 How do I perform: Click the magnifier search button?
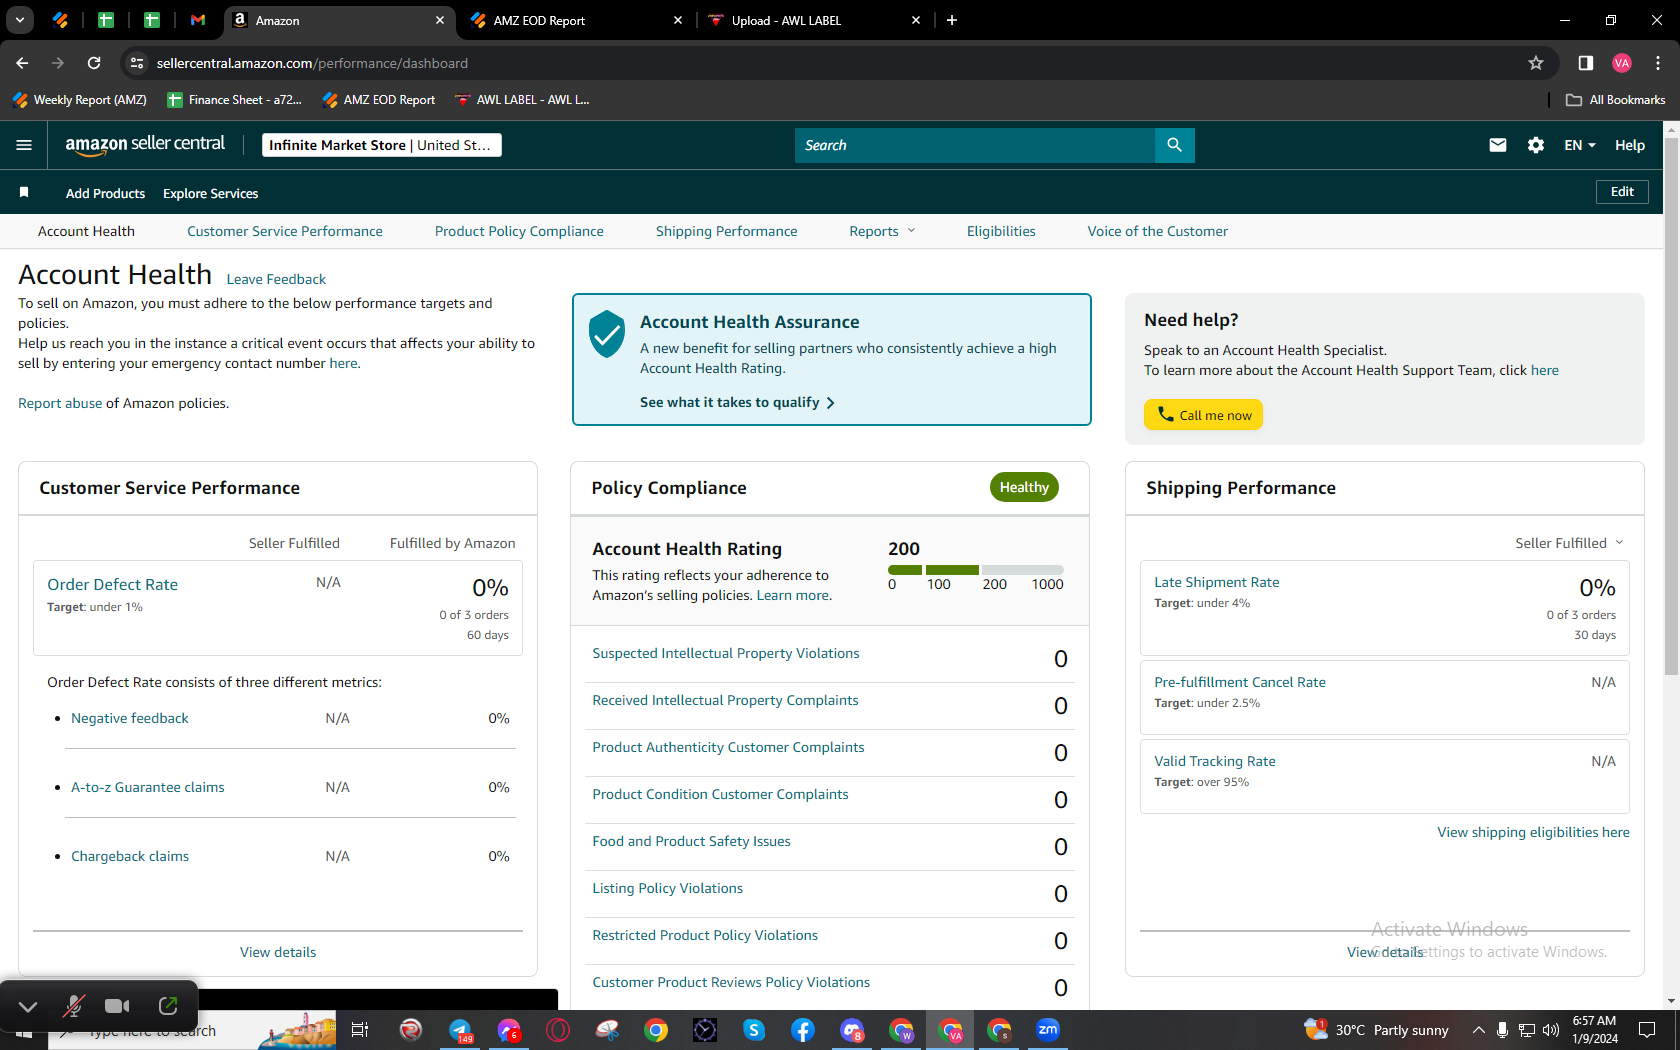(x=1174, y=145)
